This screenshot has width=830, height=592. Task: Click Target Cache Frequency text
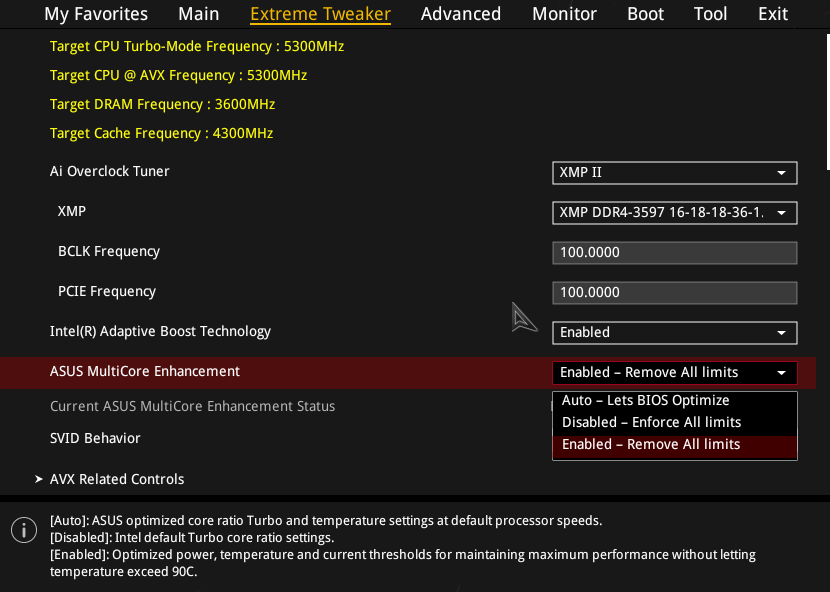[161, 133]
